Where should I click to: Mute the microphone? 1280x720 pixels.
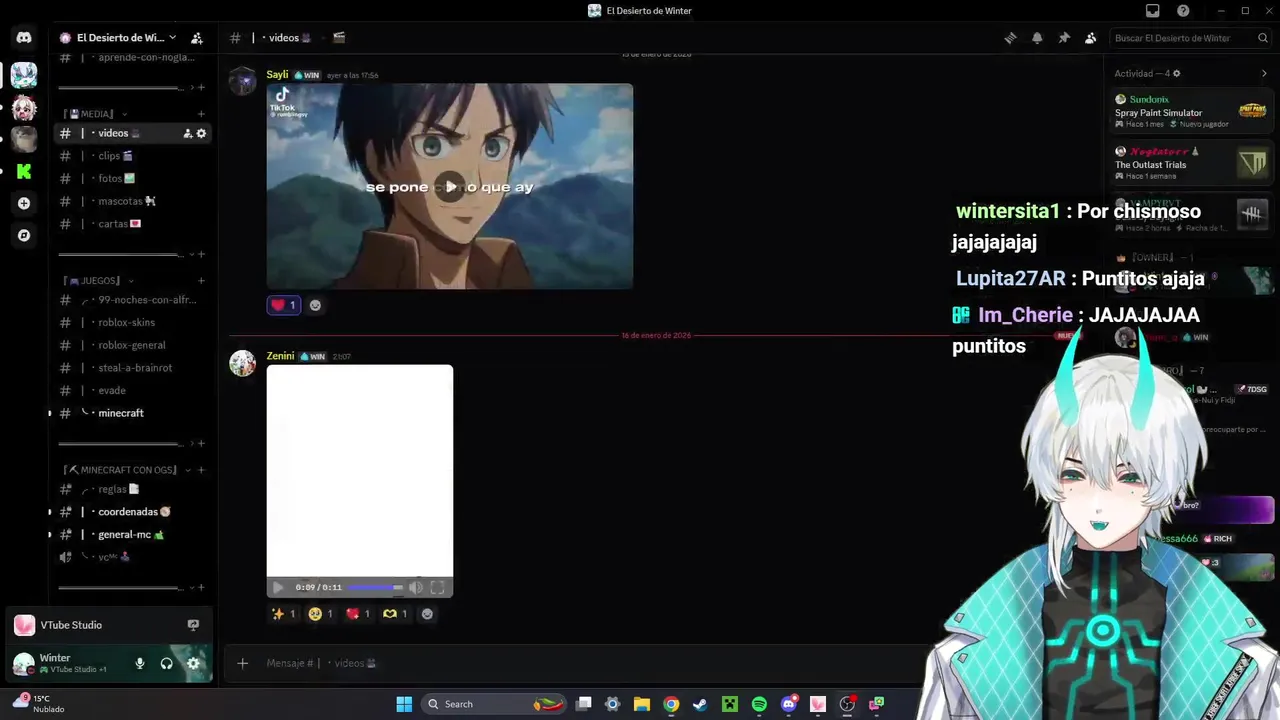click(140, 663)
